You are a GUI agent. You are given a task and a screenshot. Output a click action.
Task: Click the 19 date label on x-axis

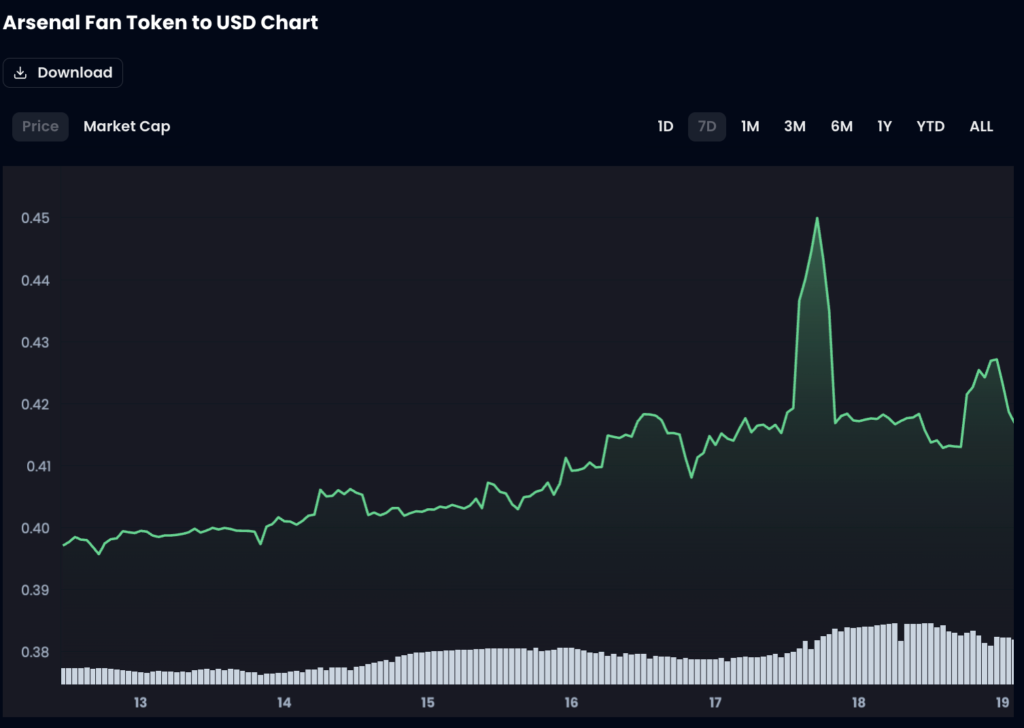pyautogui.click(x=1003, y=703)
